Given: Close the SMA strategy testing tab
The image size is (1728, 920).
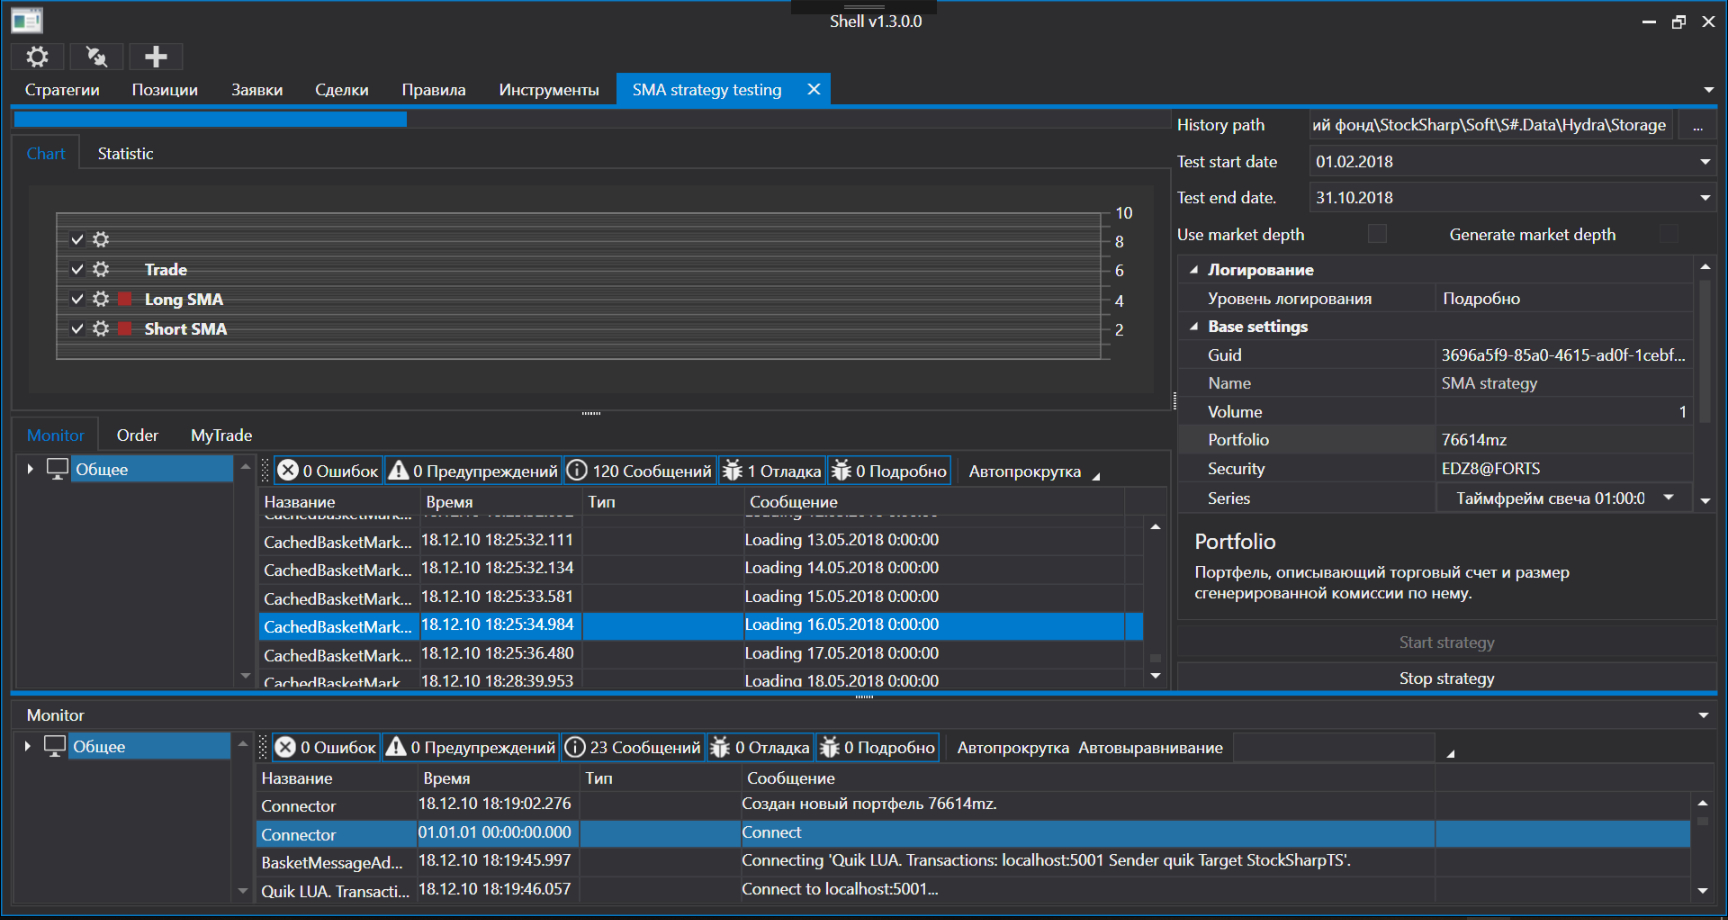Looking at the screenshot, I should tap(814, 90).
